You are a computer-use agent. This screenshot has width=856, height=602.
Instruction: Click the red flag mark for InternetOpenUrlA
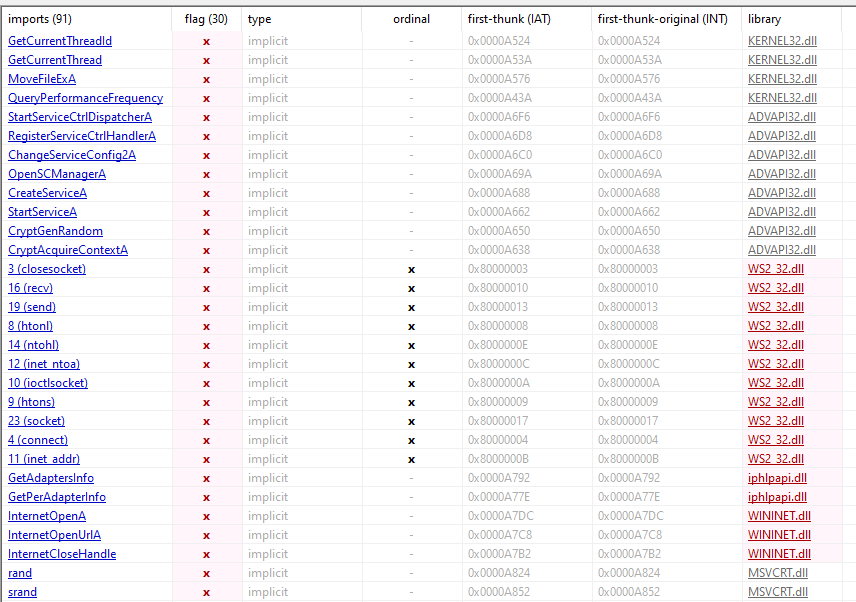pos(206,535)
